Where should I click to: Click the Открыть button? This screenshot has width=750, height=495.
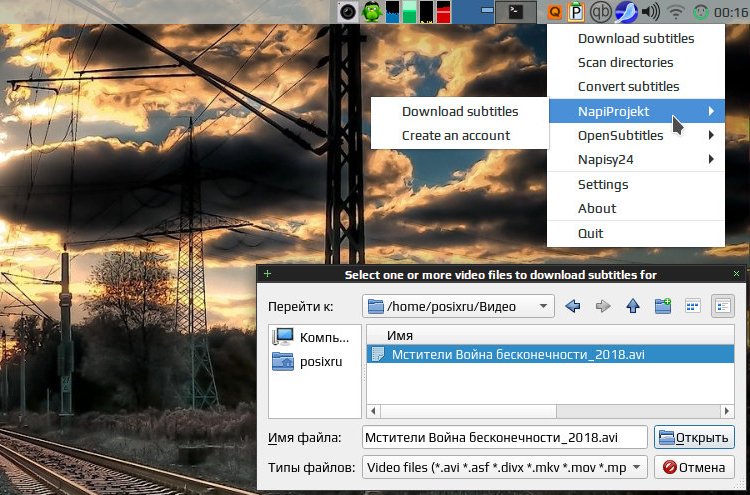coord(694,437)
